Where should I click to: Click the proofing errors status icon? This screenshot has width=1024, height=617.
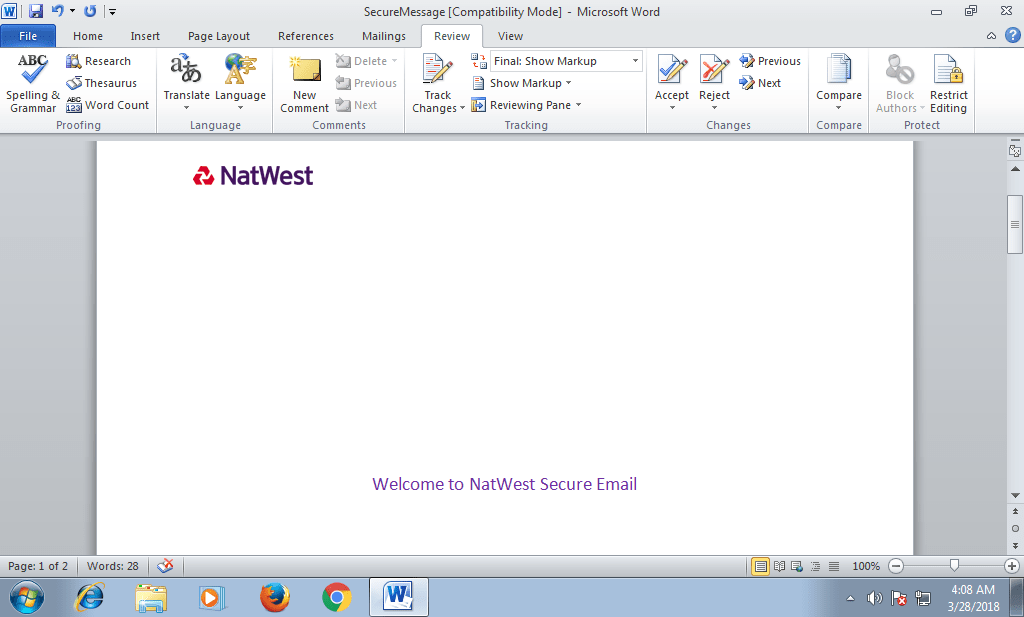click(165, 565)
